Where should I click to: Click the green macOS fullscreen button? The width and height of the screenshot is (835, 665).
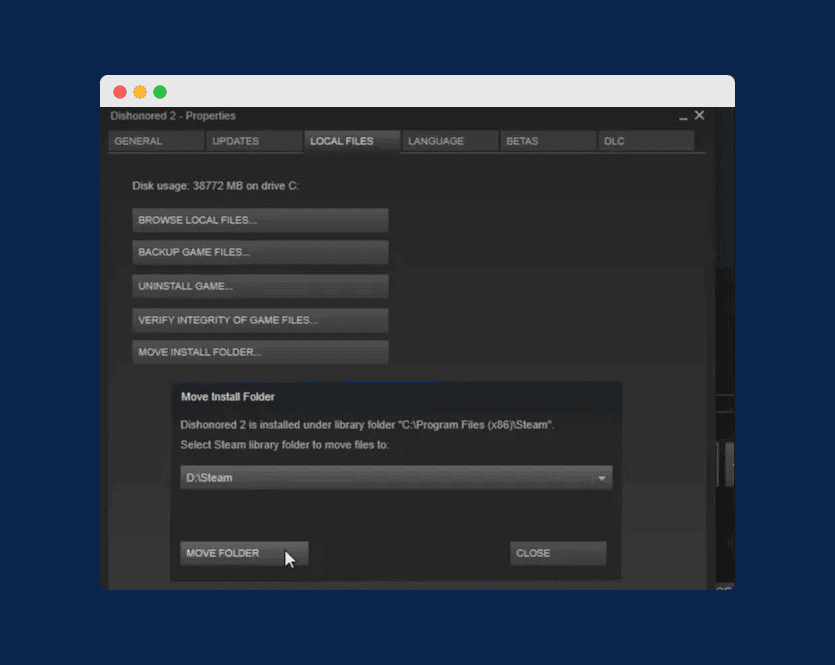pos(160,92)
